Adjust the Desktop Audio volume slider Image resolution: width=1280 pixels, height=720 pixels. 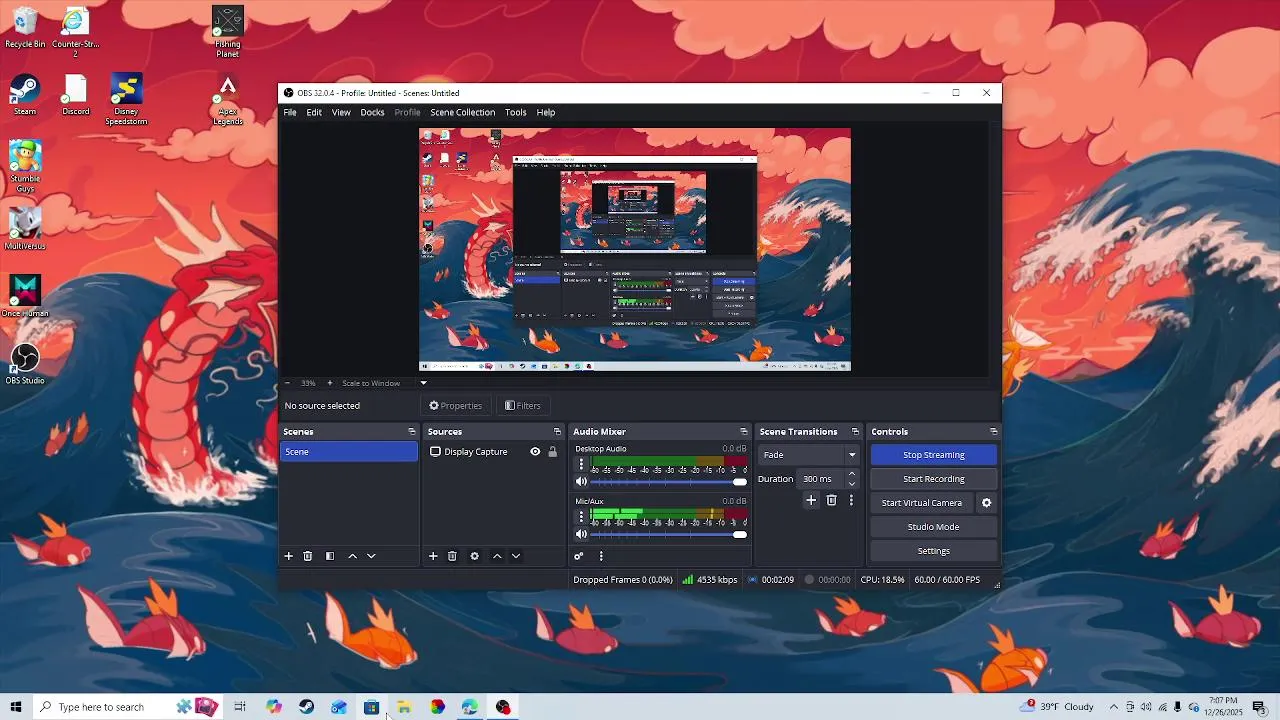669,482
